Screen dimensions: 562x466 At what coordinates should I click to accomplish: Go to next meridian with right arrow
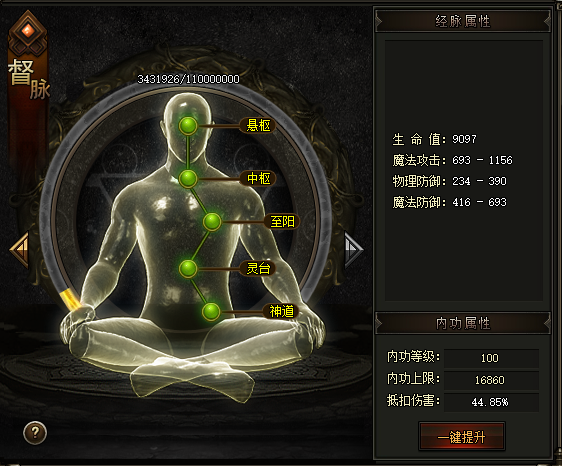tap(353, 249)
